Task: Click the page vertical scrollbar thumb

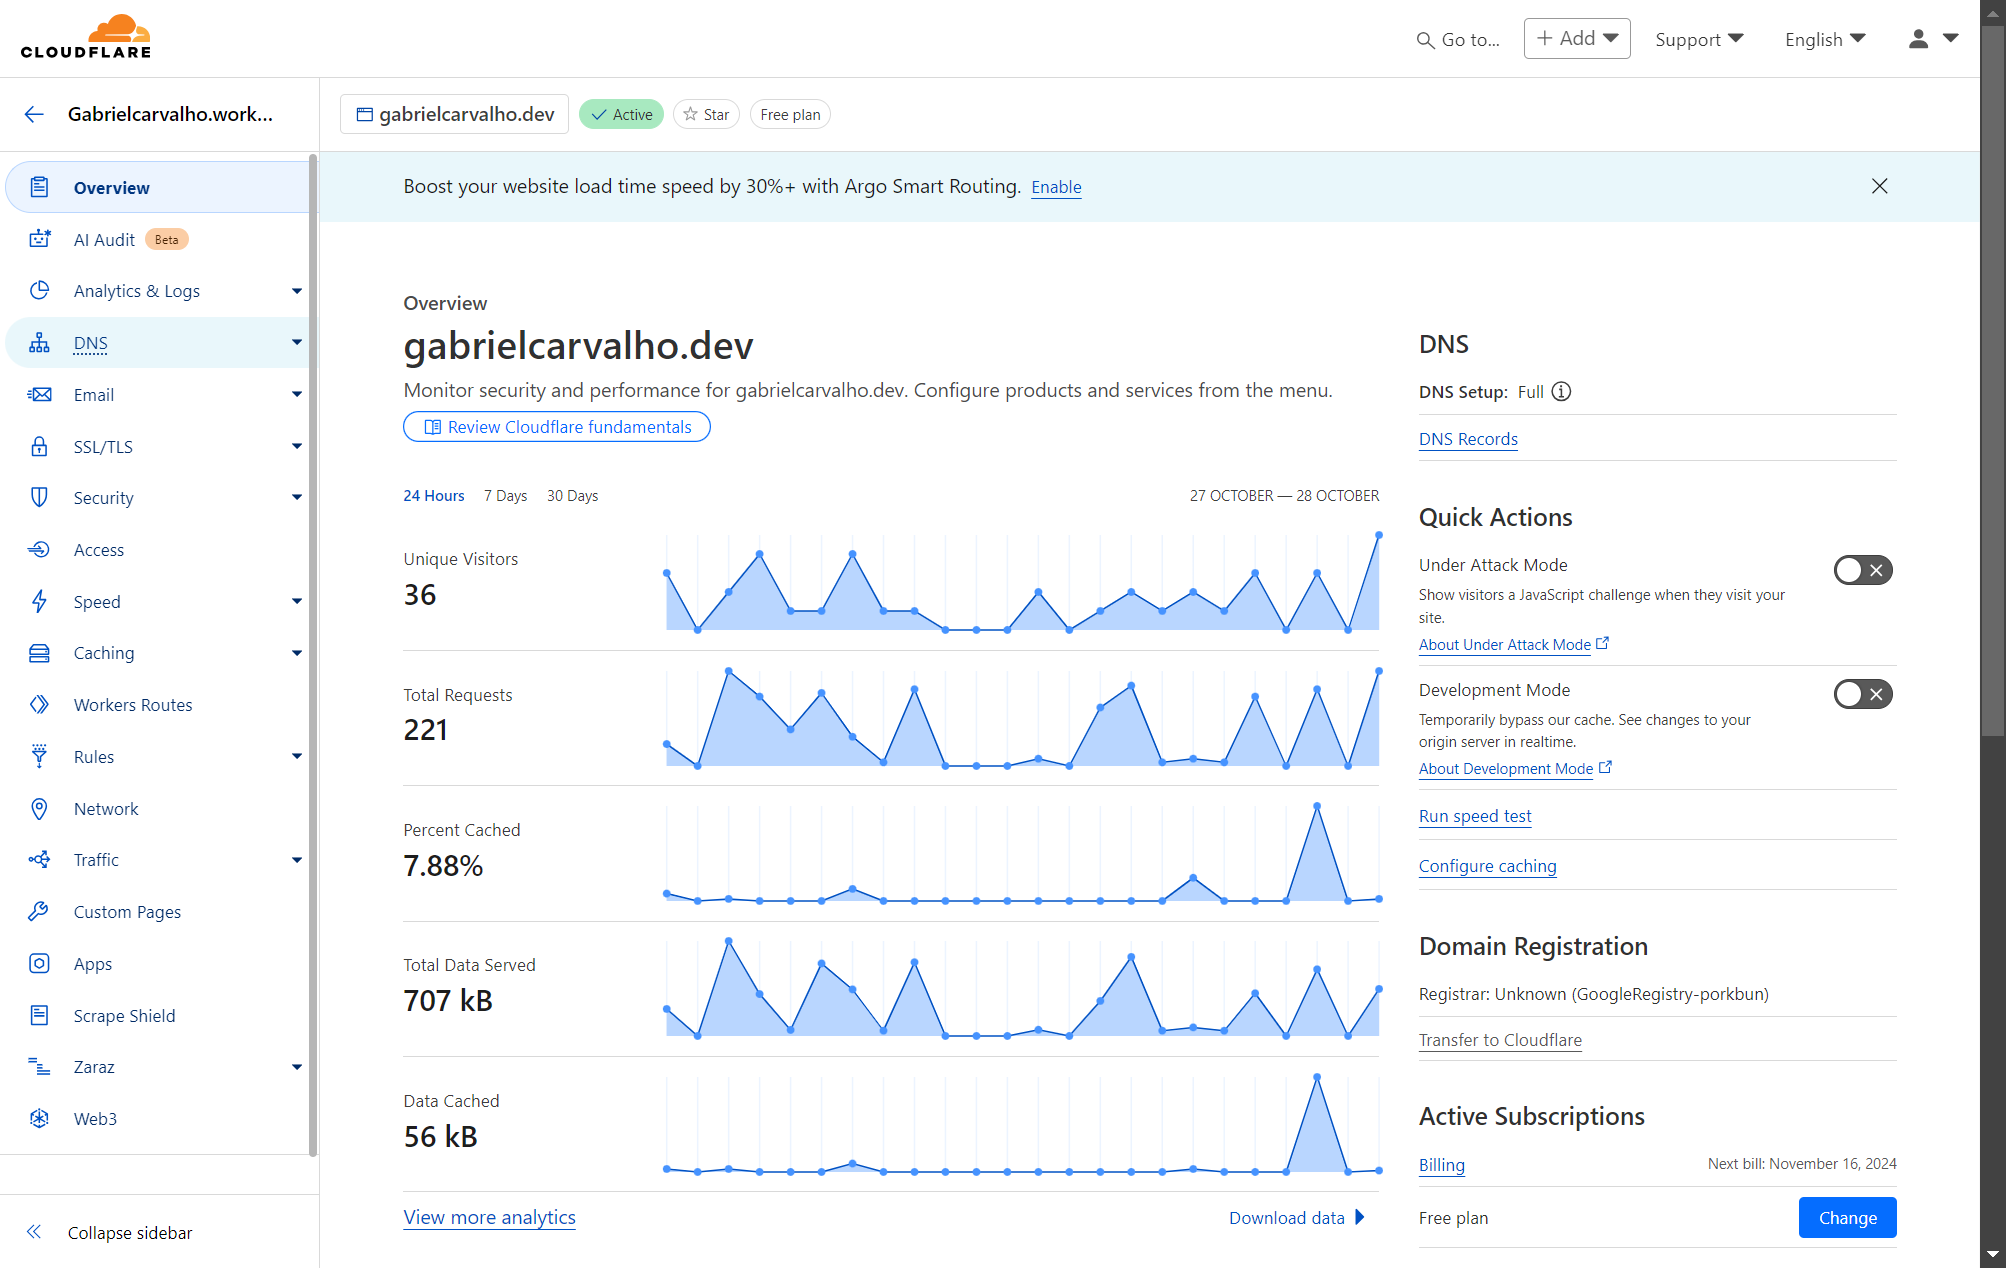Action: [x=1993, y=380]
